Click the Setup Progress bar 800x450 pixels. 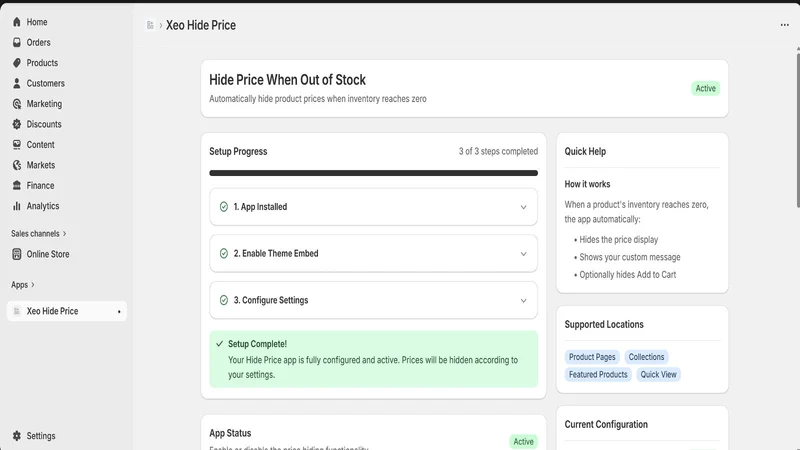tap(373, 173)
